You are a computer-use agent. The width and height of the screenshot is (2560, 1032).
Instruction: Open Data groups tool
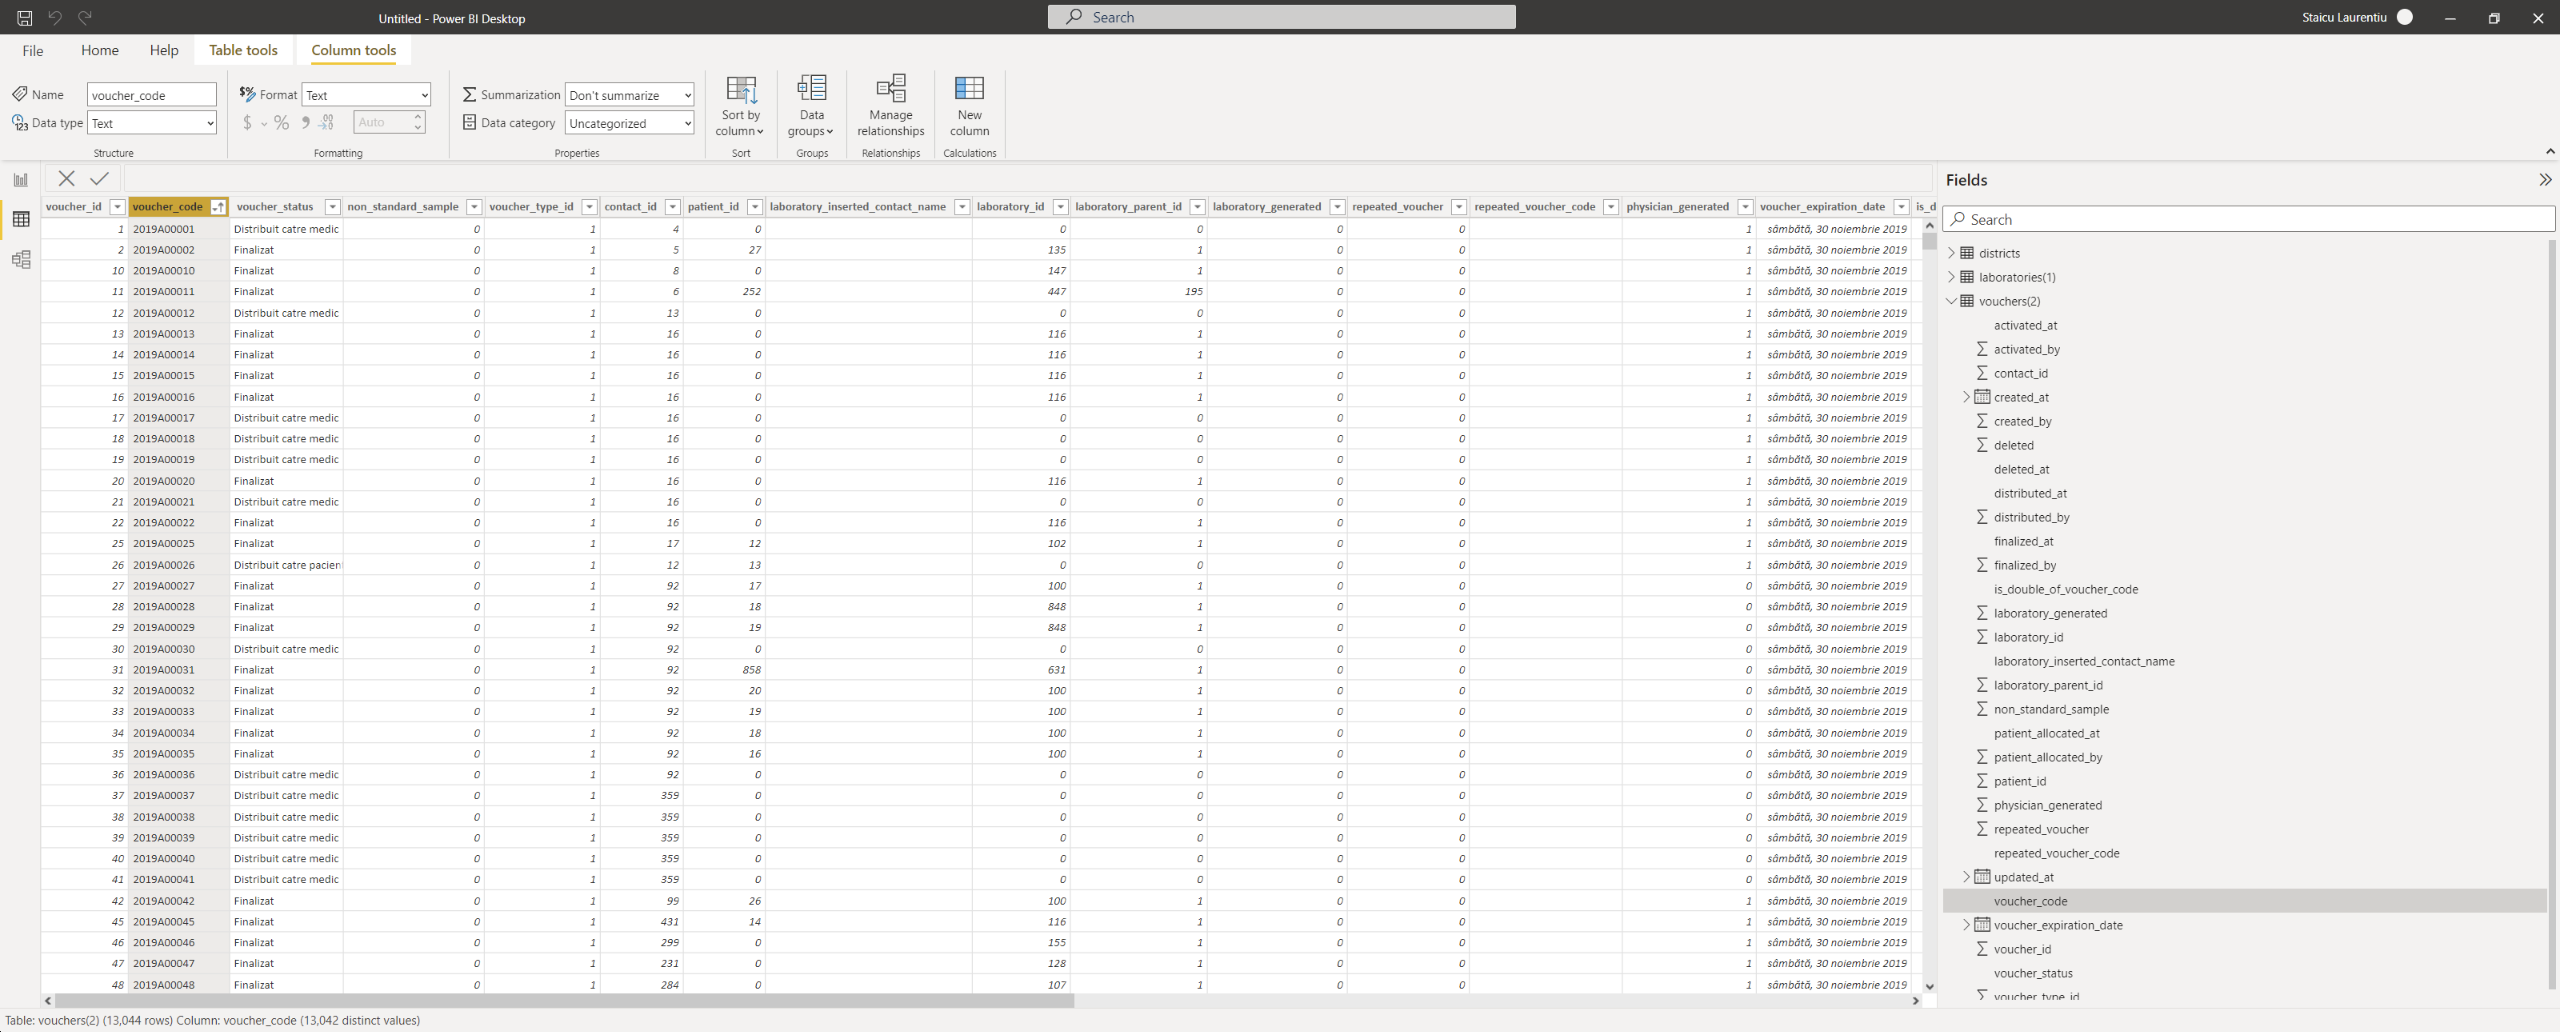(x=811, y=106)
